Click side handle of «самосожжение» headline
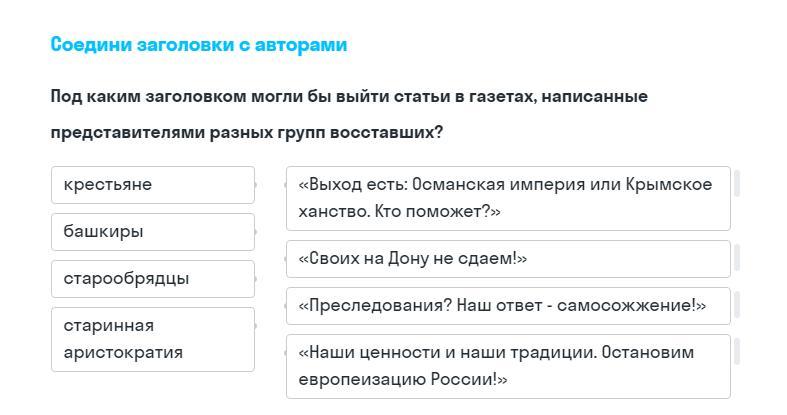Viewport: 787px width, 415px height. [x=737, y=304]
